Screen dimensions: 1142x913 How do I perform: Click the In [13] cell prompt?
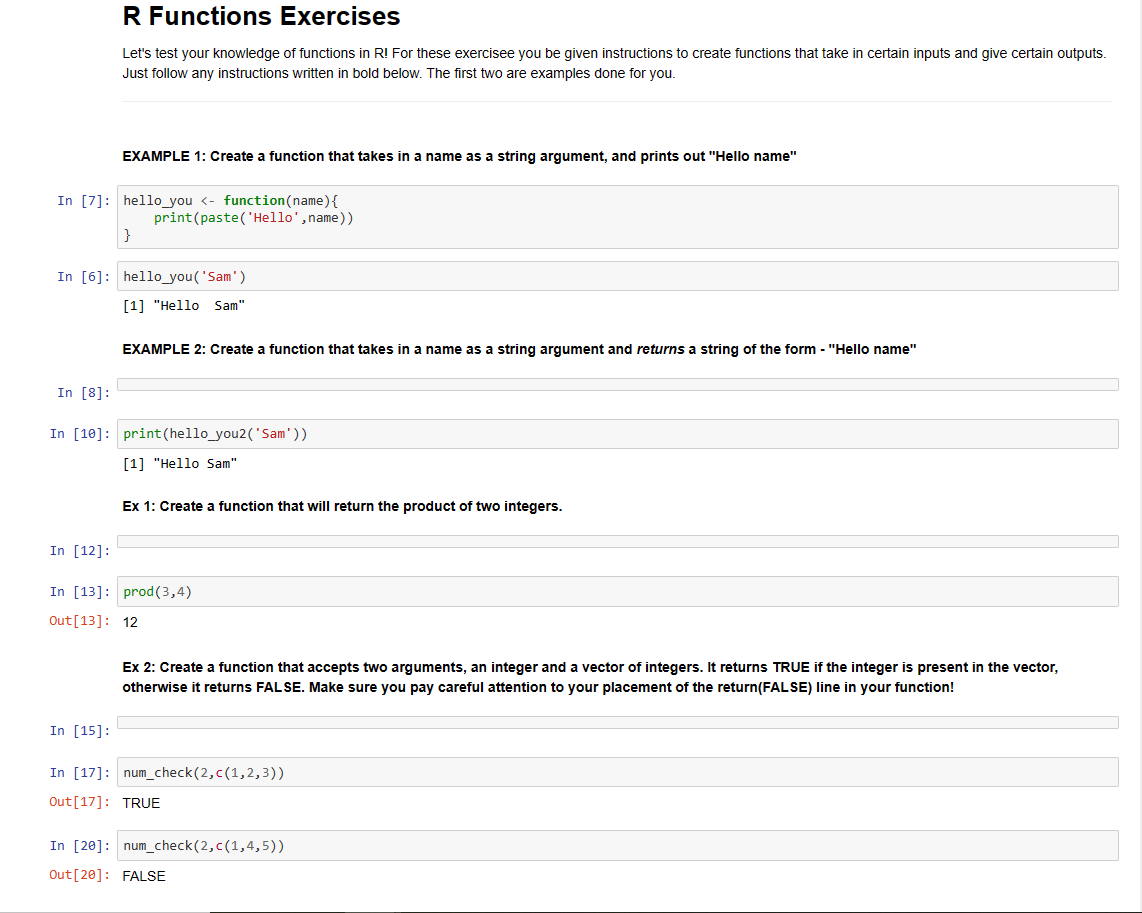[x=79, y=592]
